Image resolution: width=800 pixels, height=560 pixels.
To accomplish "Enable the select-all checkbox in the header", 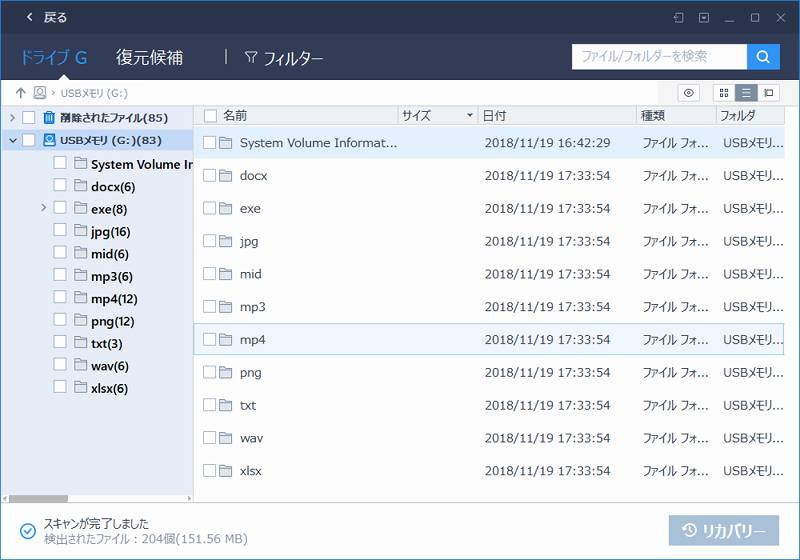I will click(207, 116).
